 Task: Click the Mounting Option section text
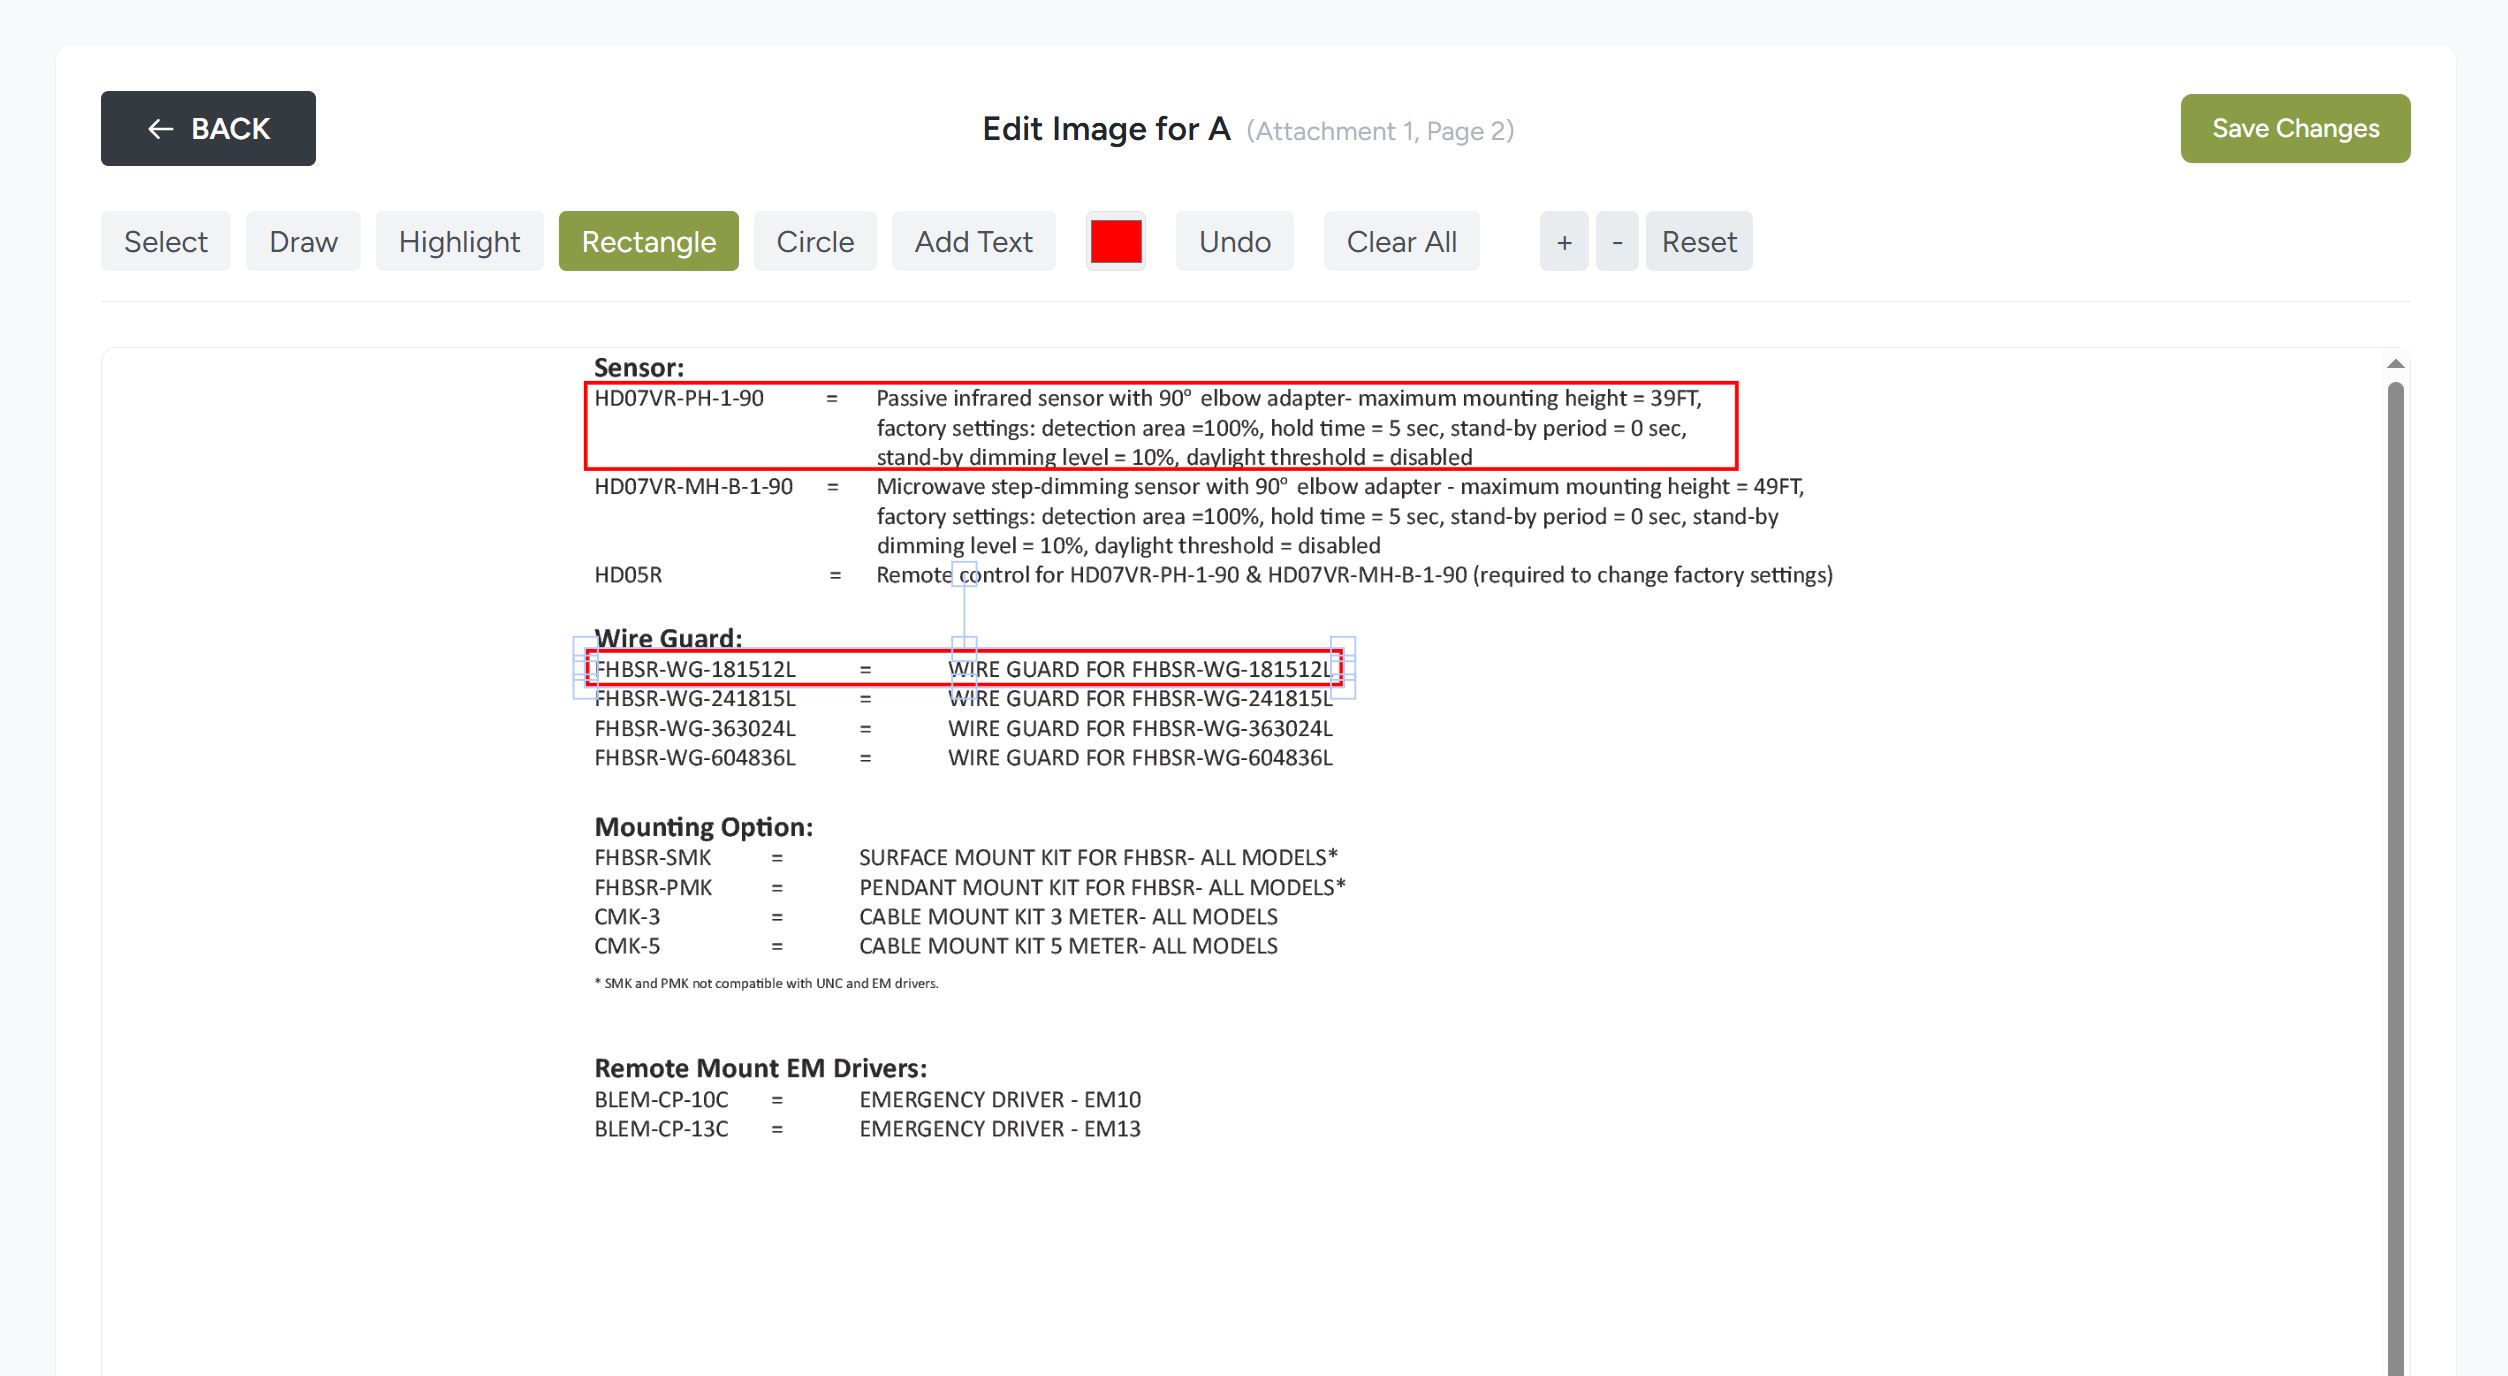pos(703,826)
